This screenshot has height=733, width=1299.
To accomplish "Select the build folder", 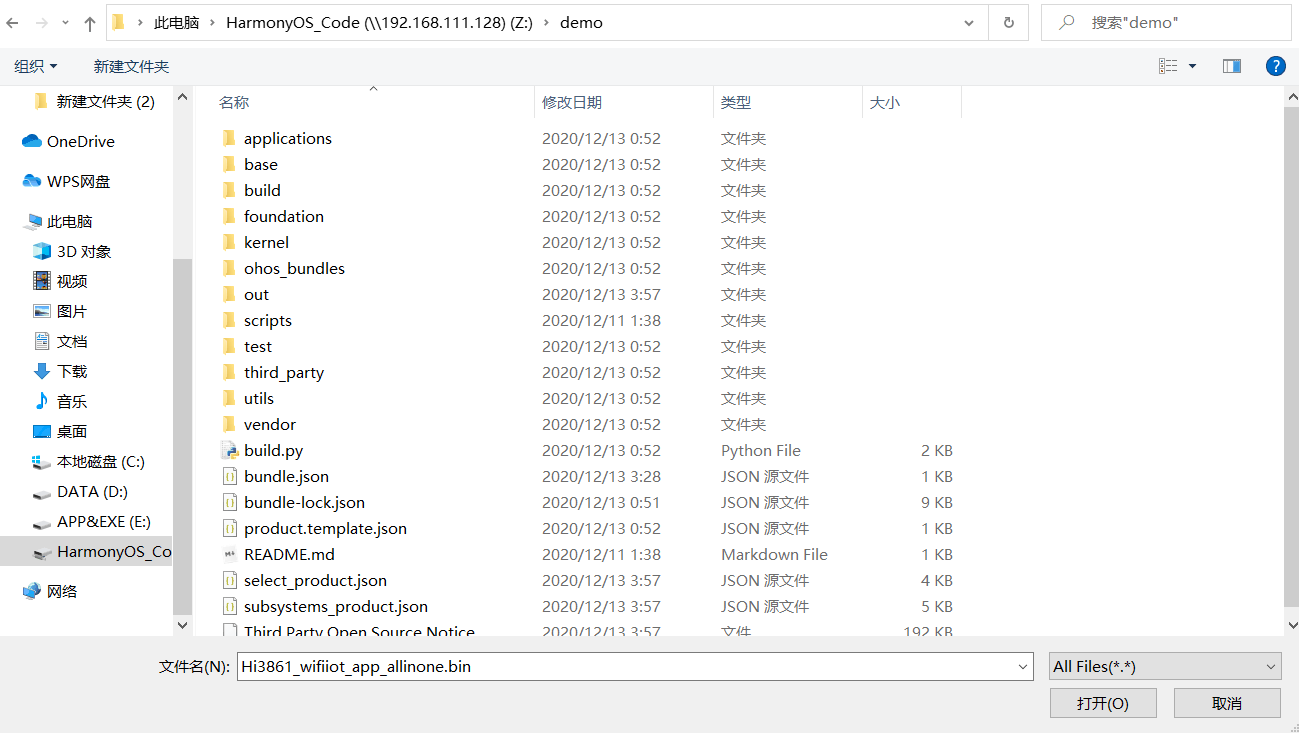I will (x=262, y=191).
